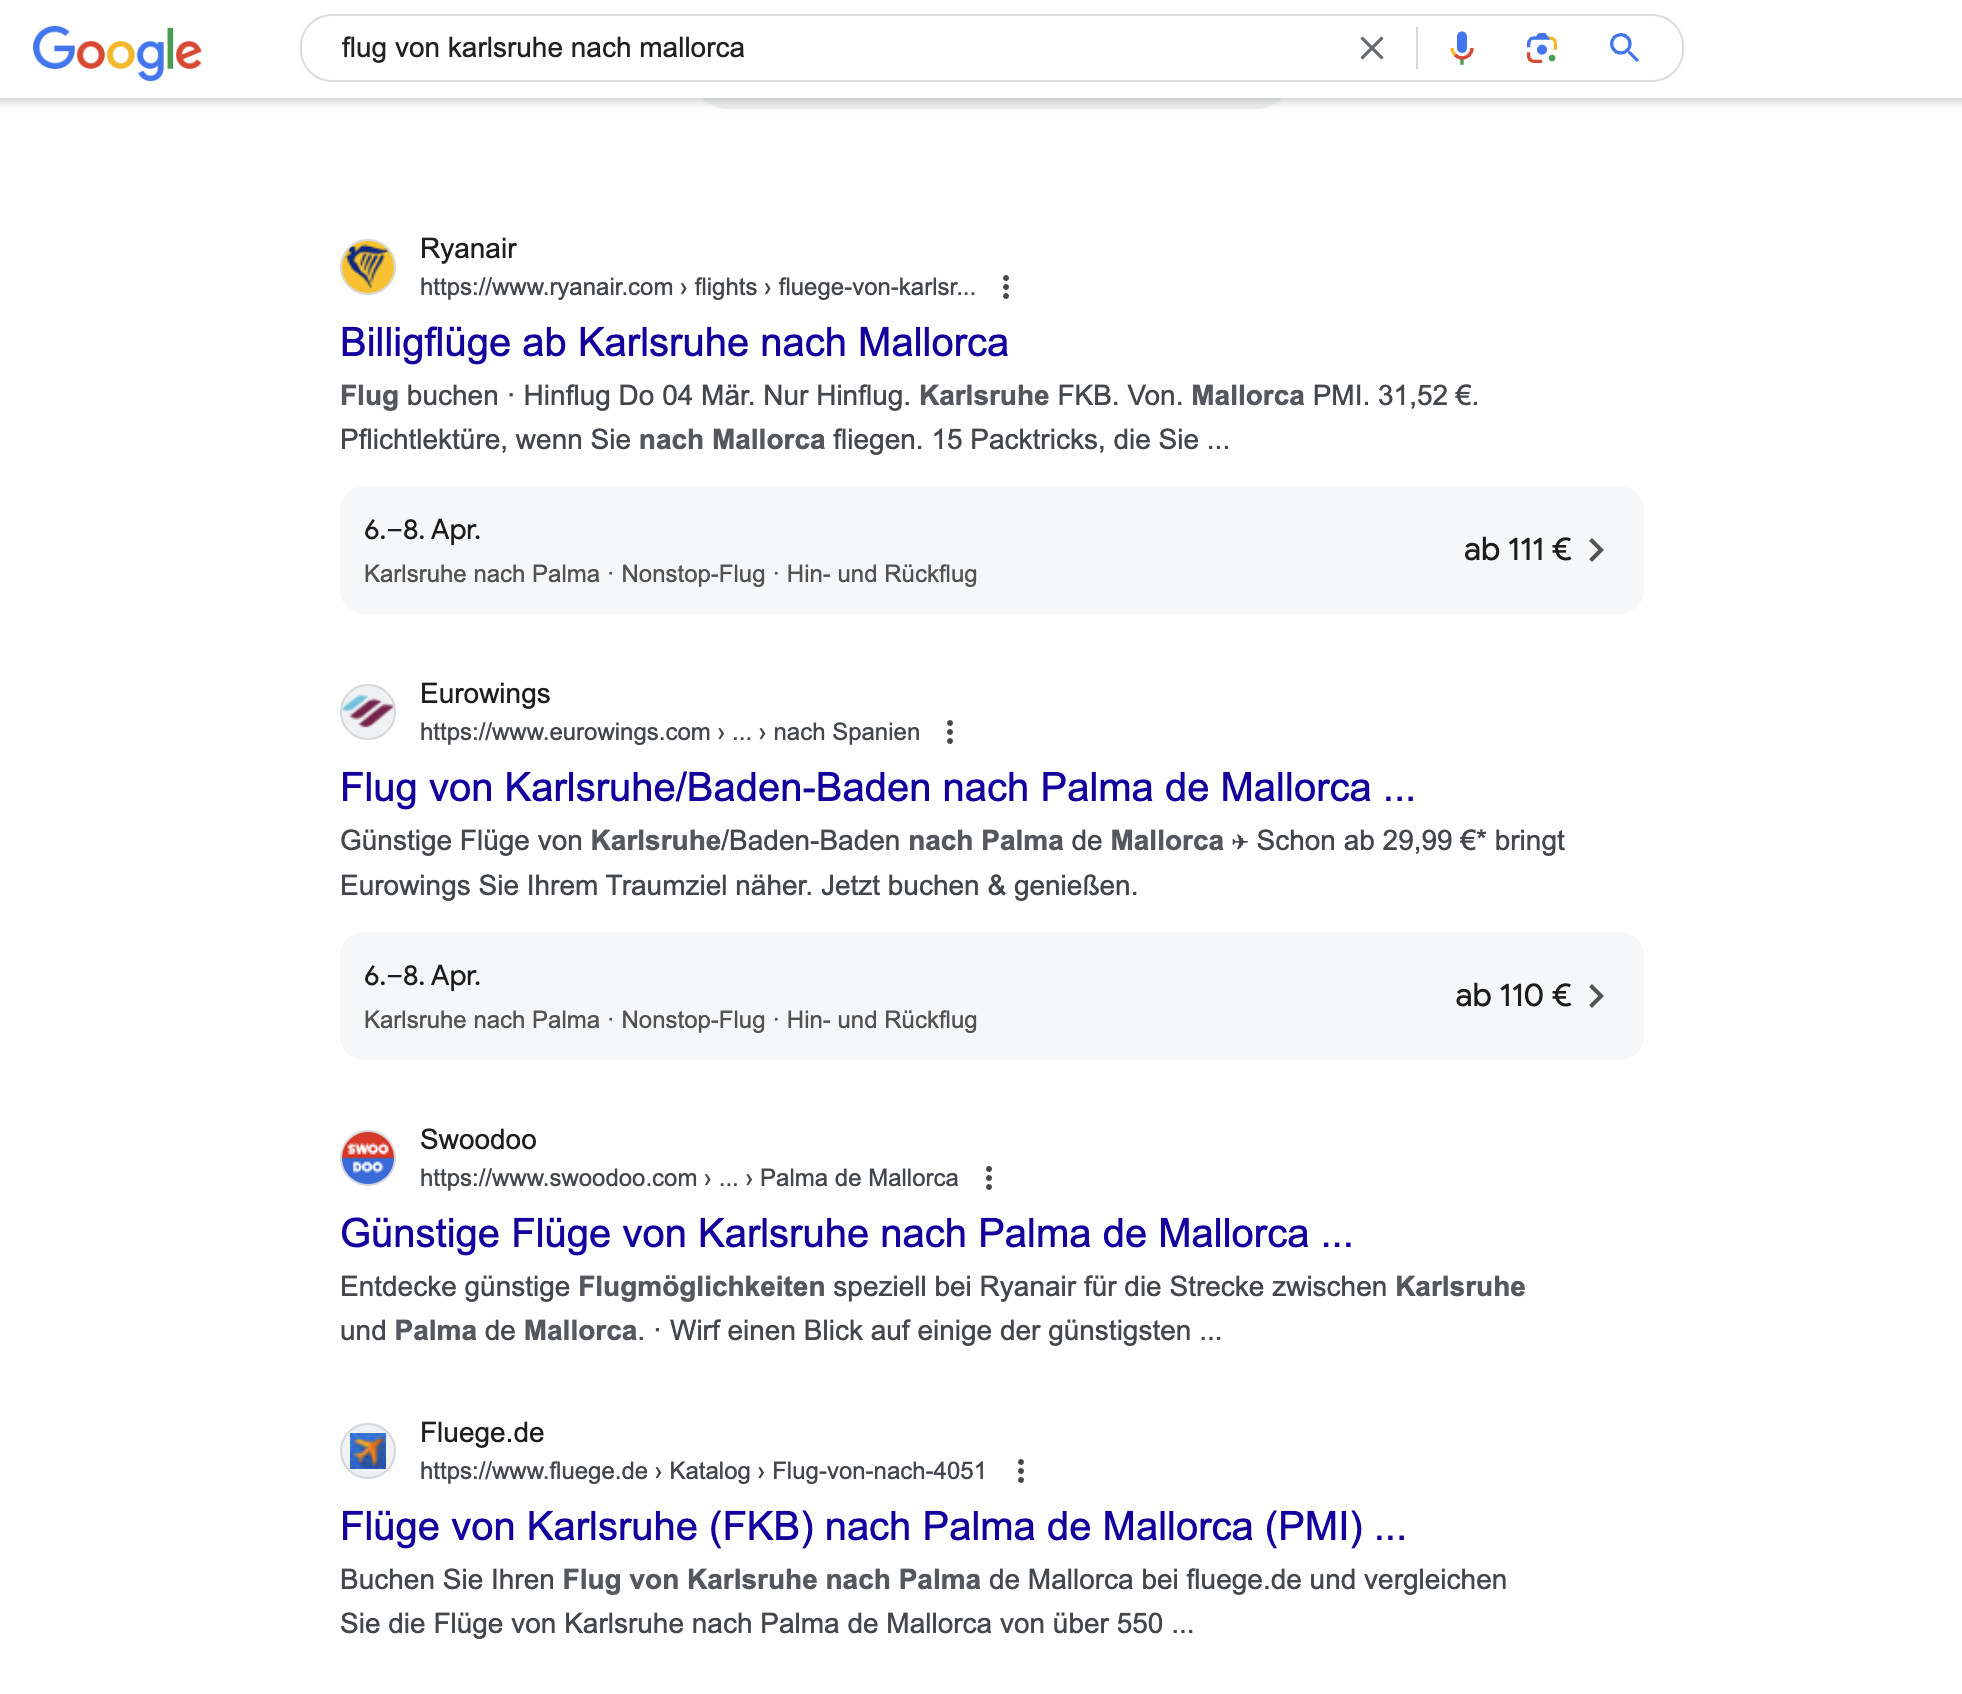Open Google Lens image search

point(1541,47)
